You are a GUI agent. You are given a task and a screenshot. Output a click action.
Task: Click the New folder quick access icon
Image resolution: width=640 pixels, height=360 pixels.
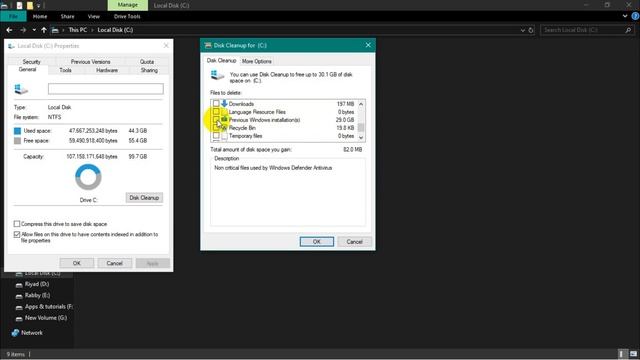pyautogui.click(x=30, y=5)
